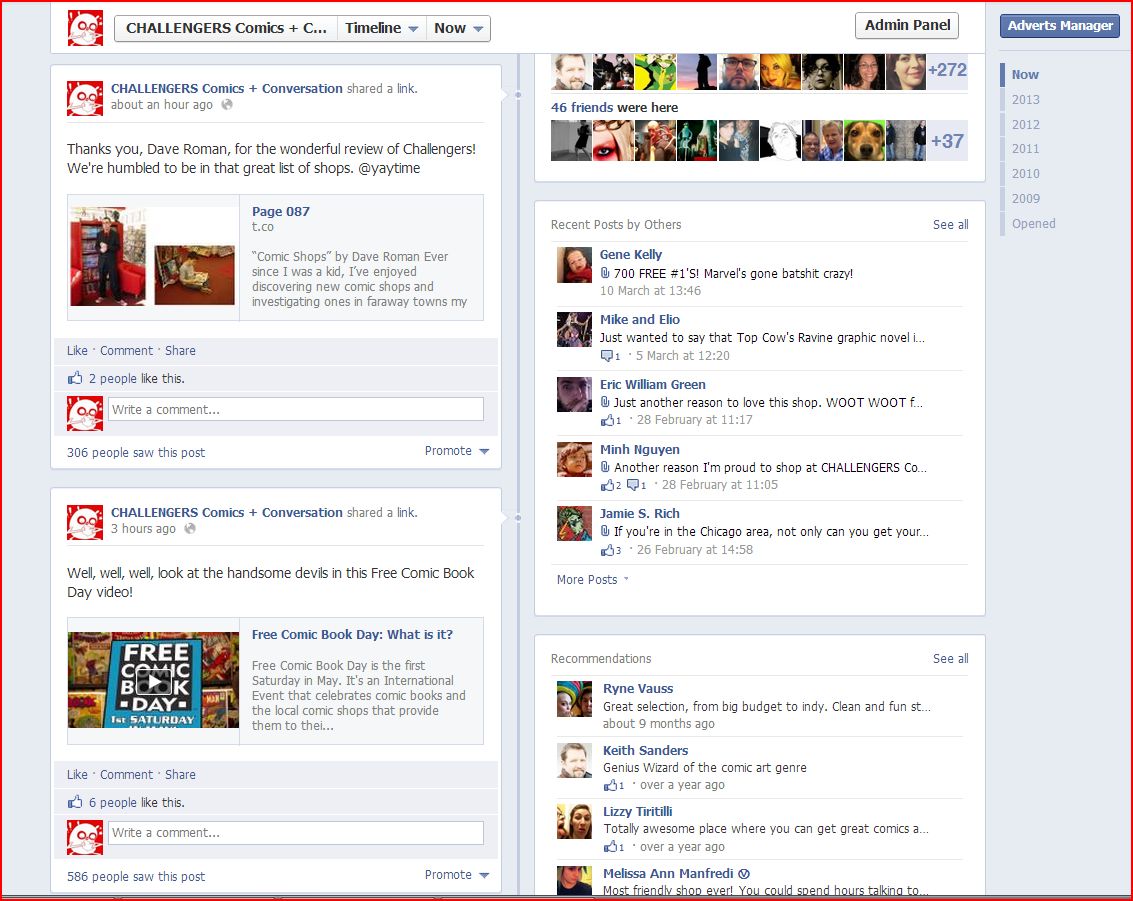
Task: Open Mike and Elio's profile picture
Action: point(574,329)
